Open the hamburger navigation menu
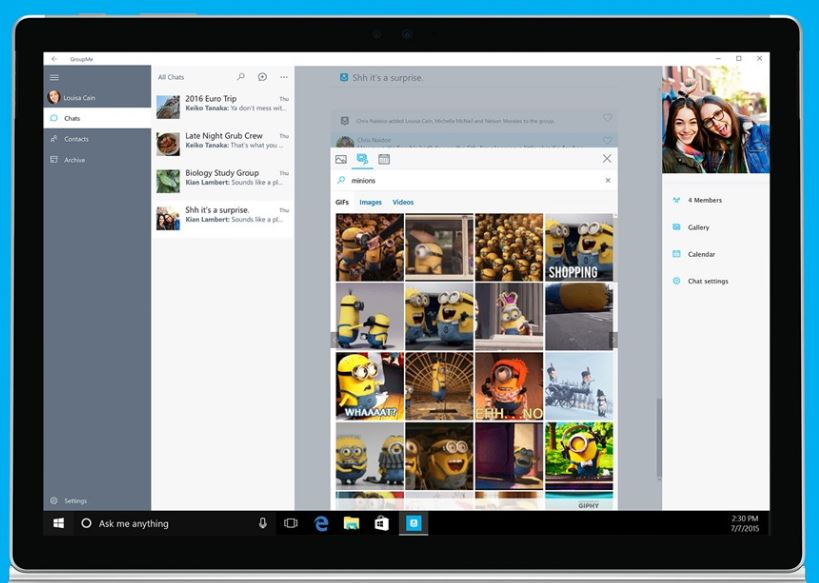Image resolution: width=819 pixels, height=583 pixels. (54, 77)
